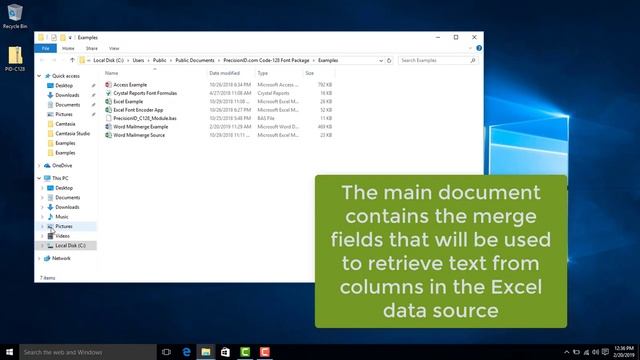This screenshot has height=360, width=640.
Task: Click the back navigation arrow
Action: pyautogui.click(x=42, y=60)
